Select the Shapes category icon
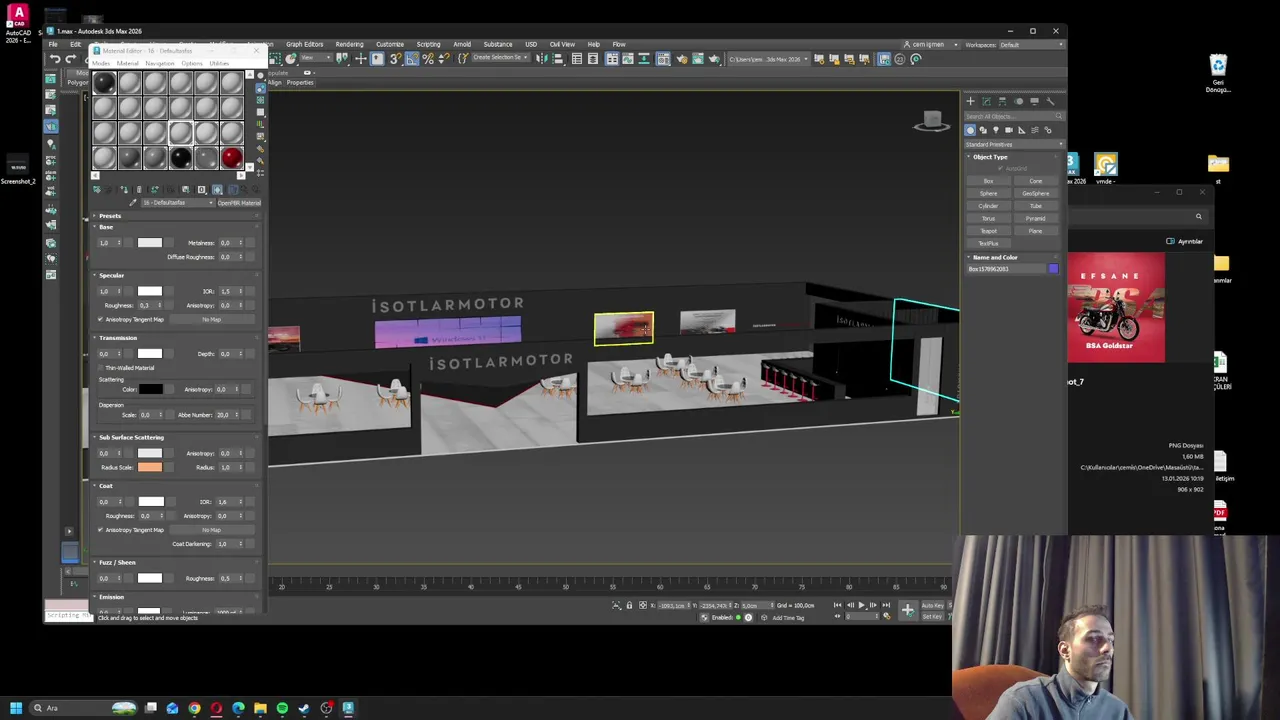 click(x=983, y=130)
